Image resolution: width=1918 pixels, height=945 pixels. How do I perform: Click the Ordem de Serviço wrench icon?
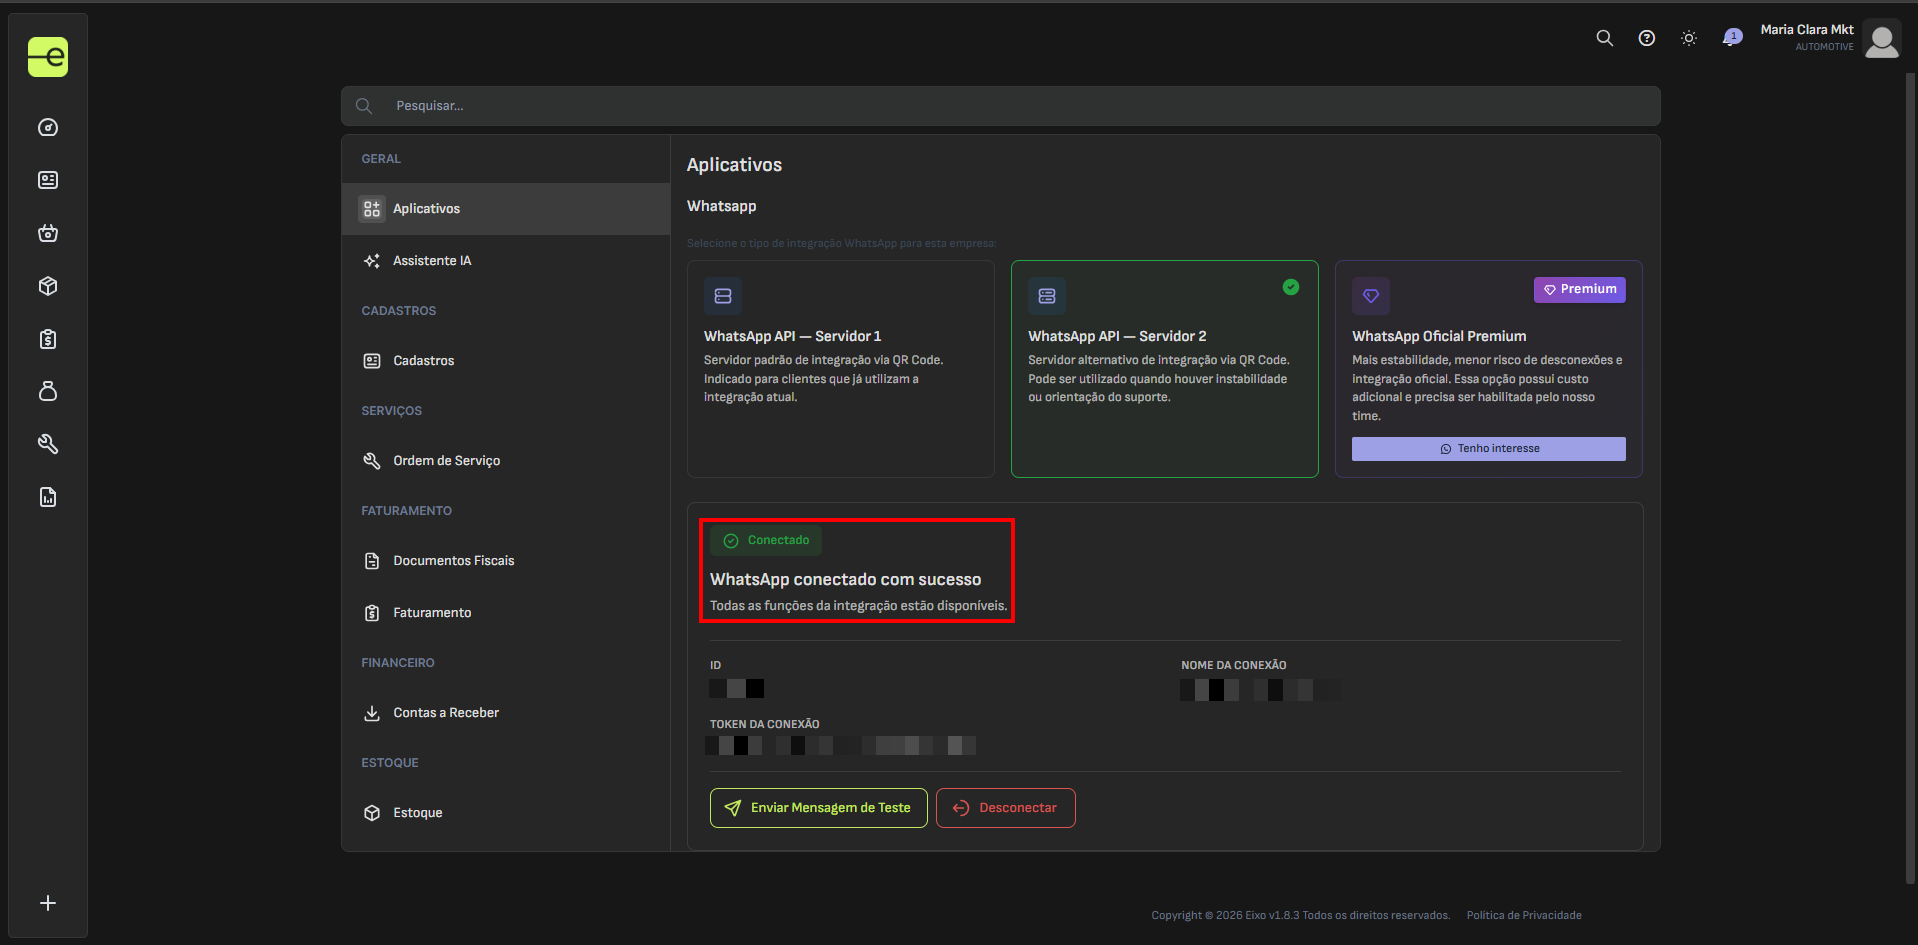[372, 461]
